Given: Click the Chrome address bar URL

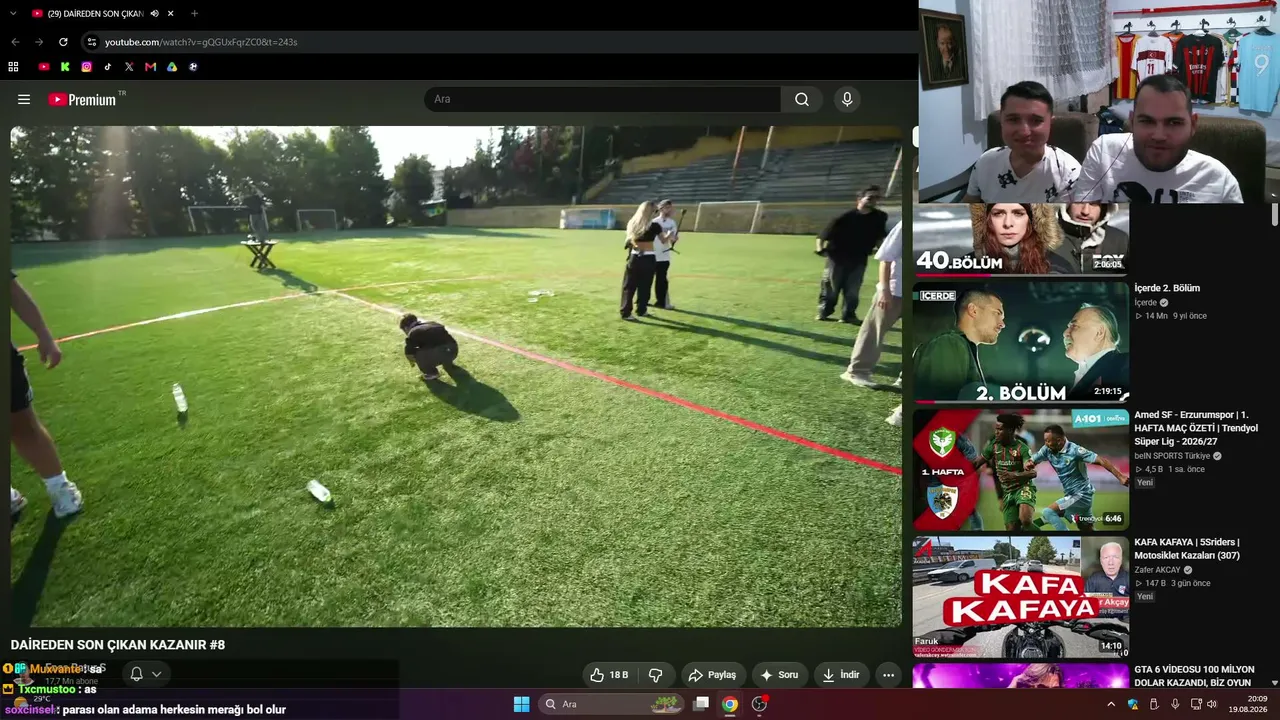Looking at the screenshot, I should pyautogui.click(x=200, y=42).
